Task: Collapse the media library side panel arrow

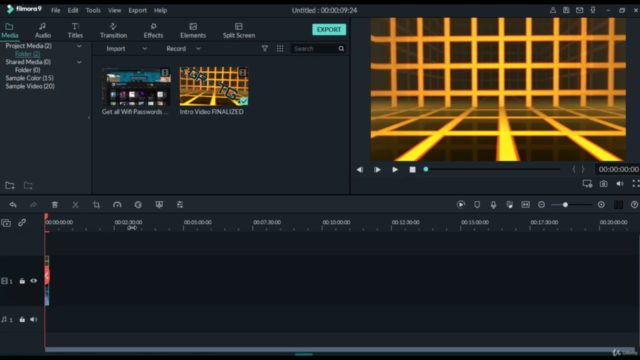Action: click(x=89, y=118)
